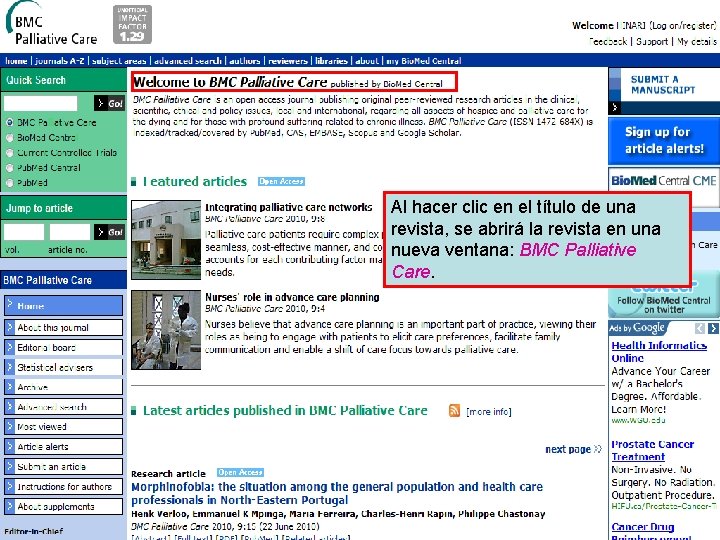
Task: Open Instructions for authors in sidebar
Action: tap(63, 486)
